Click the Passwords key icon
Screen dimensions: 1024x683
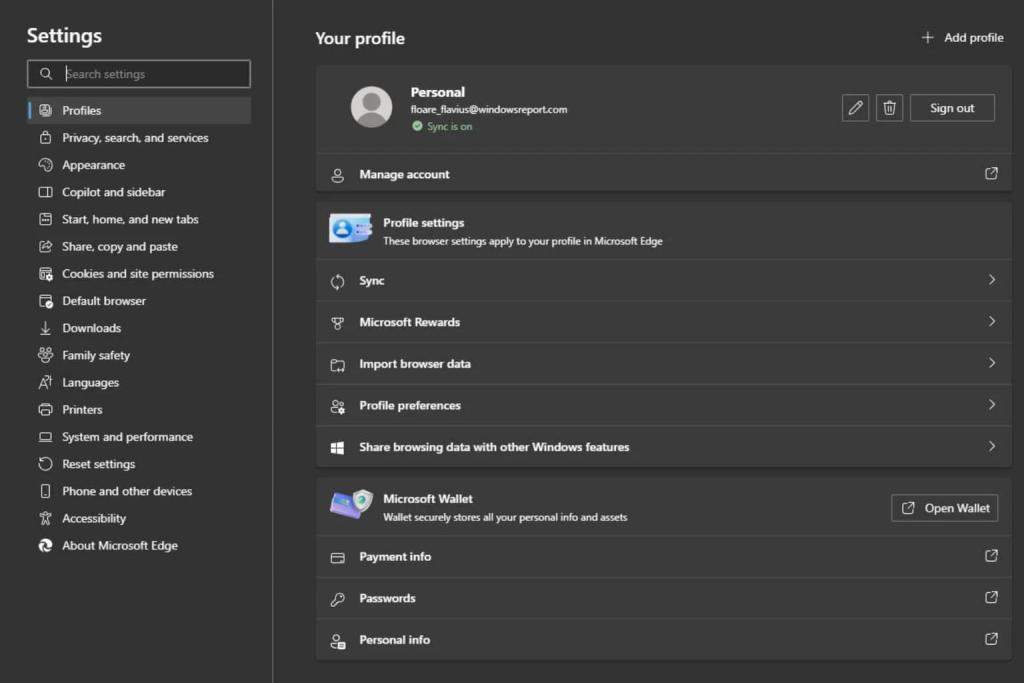338,599
